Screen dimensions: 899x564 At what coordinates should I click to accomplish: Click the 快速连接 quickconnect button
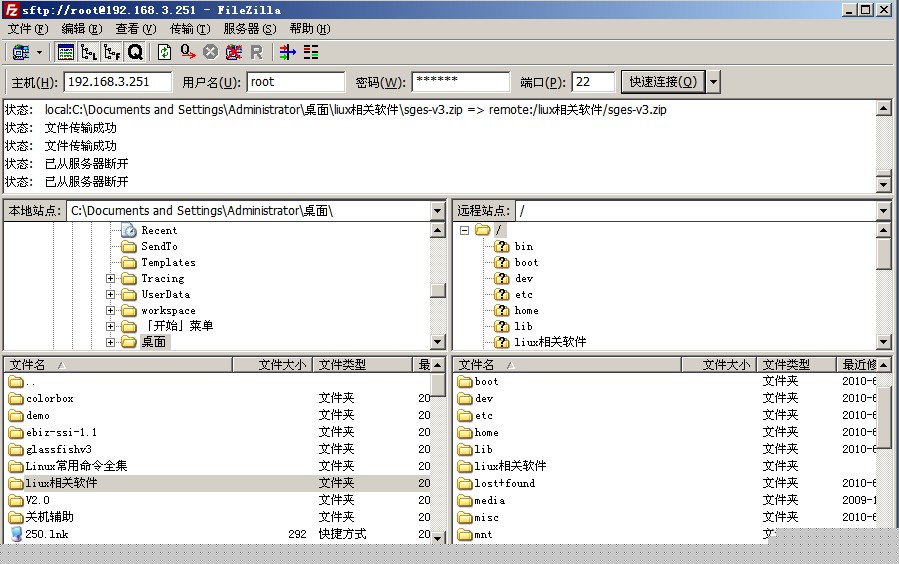pos(663,82)
